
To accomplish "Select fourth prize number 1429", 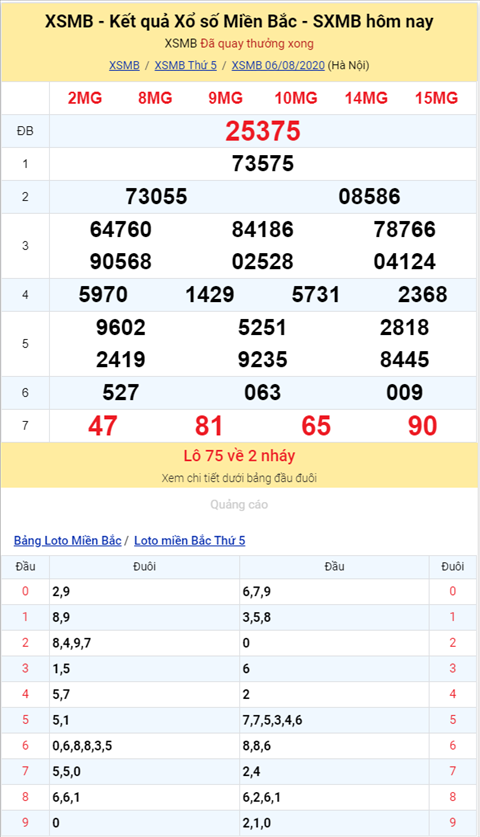I will 210,295.
